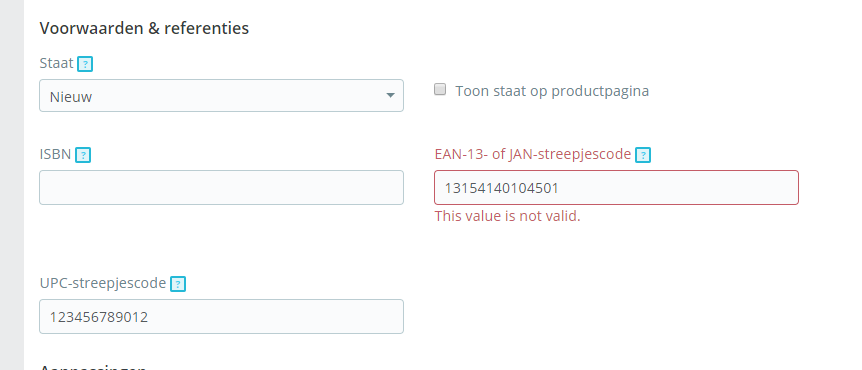Click the Voorwaarden & referenties heading

[144, 28]
